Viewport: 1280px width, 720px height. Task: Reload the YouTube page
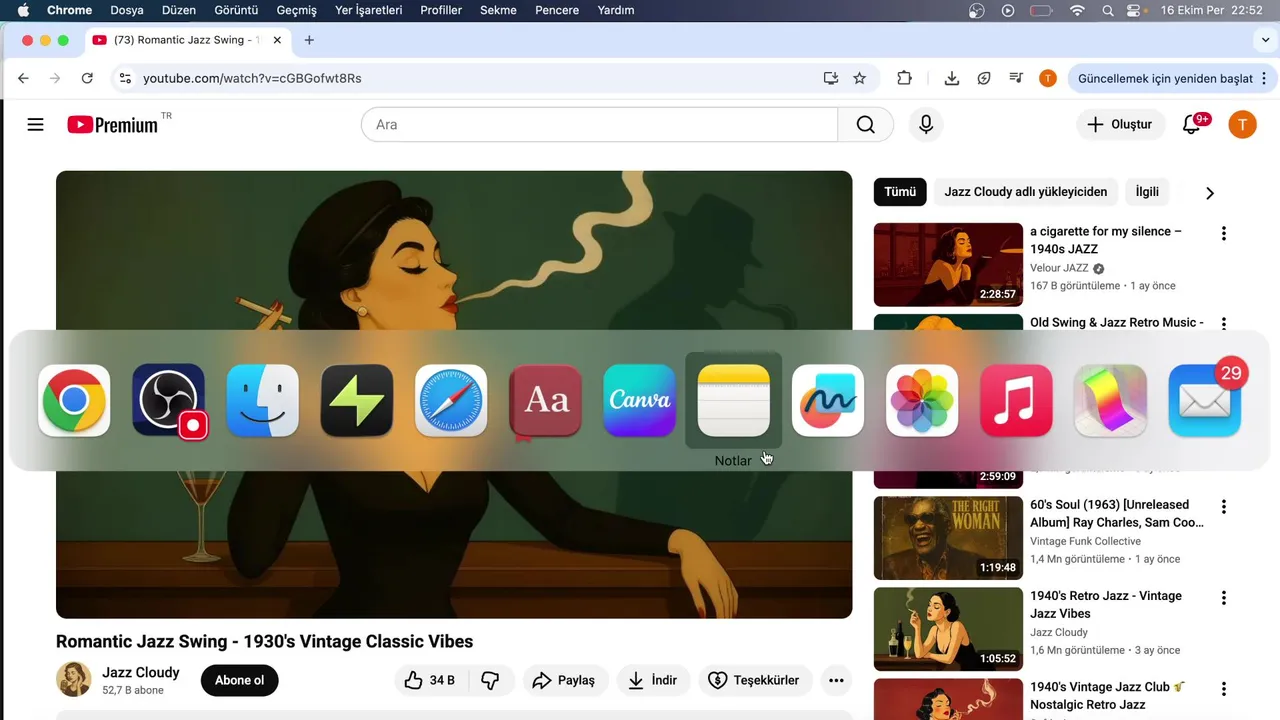tap(87, 78)
